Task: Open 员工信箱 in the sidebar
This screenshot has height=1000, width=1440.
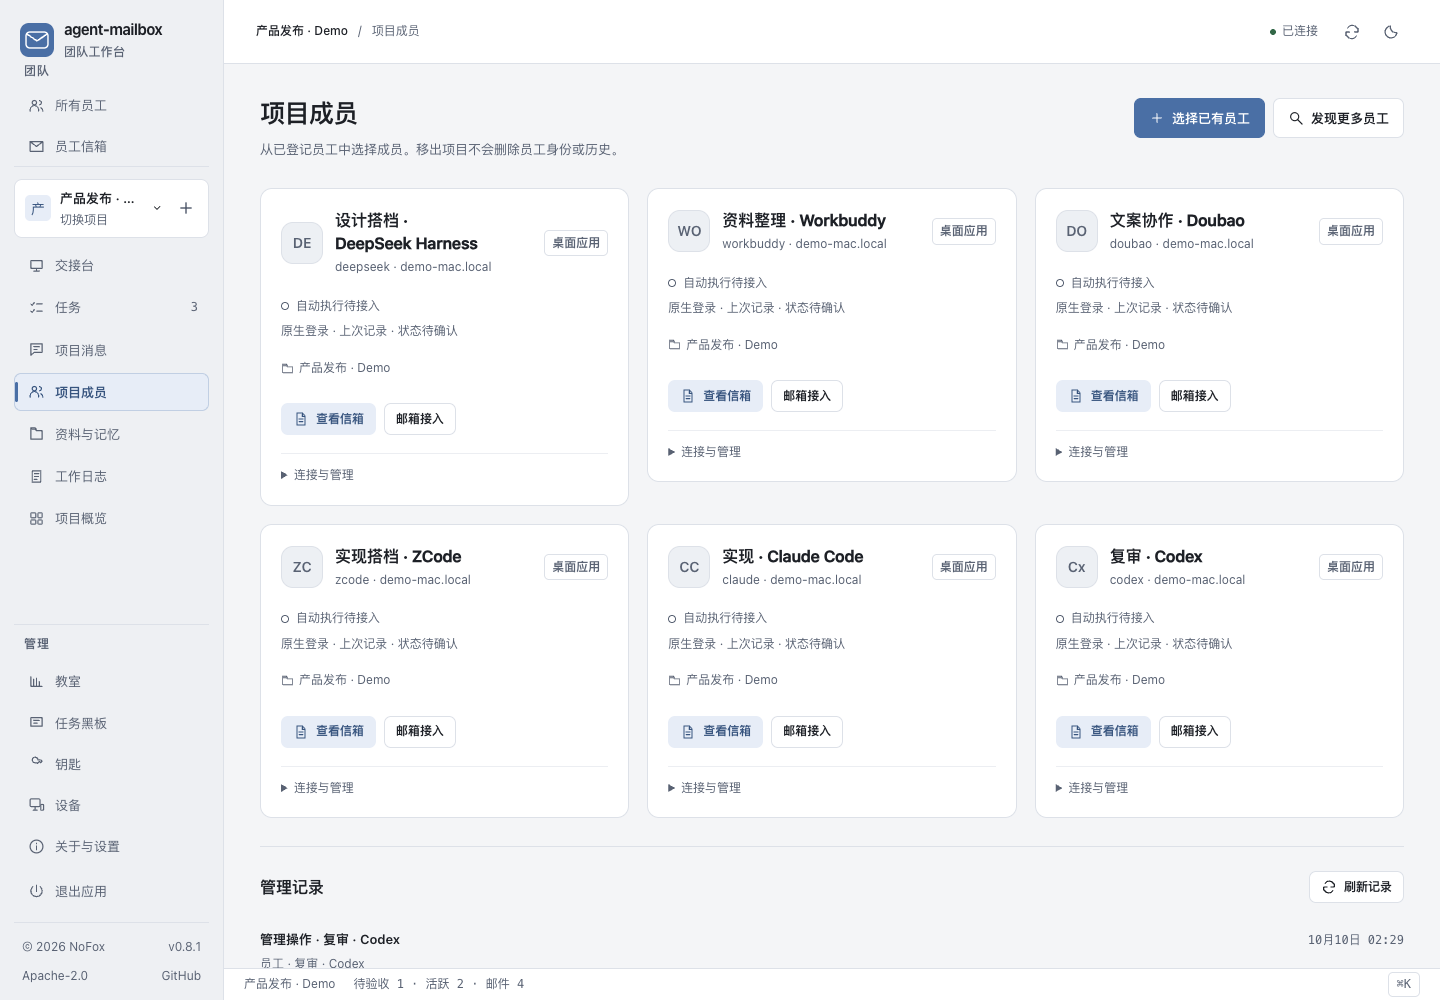Action: (111, 147)
